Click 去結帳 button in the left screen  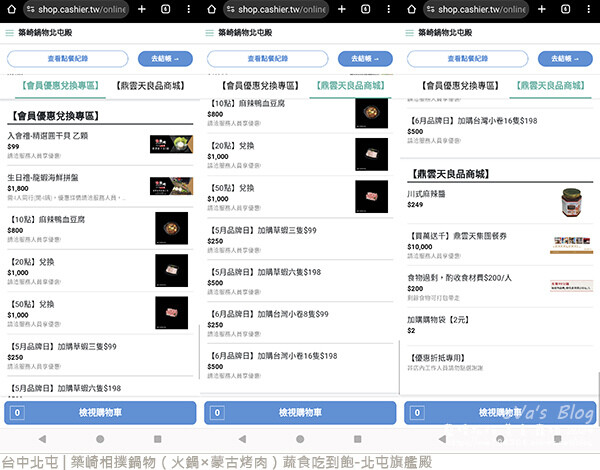[167, 58]
